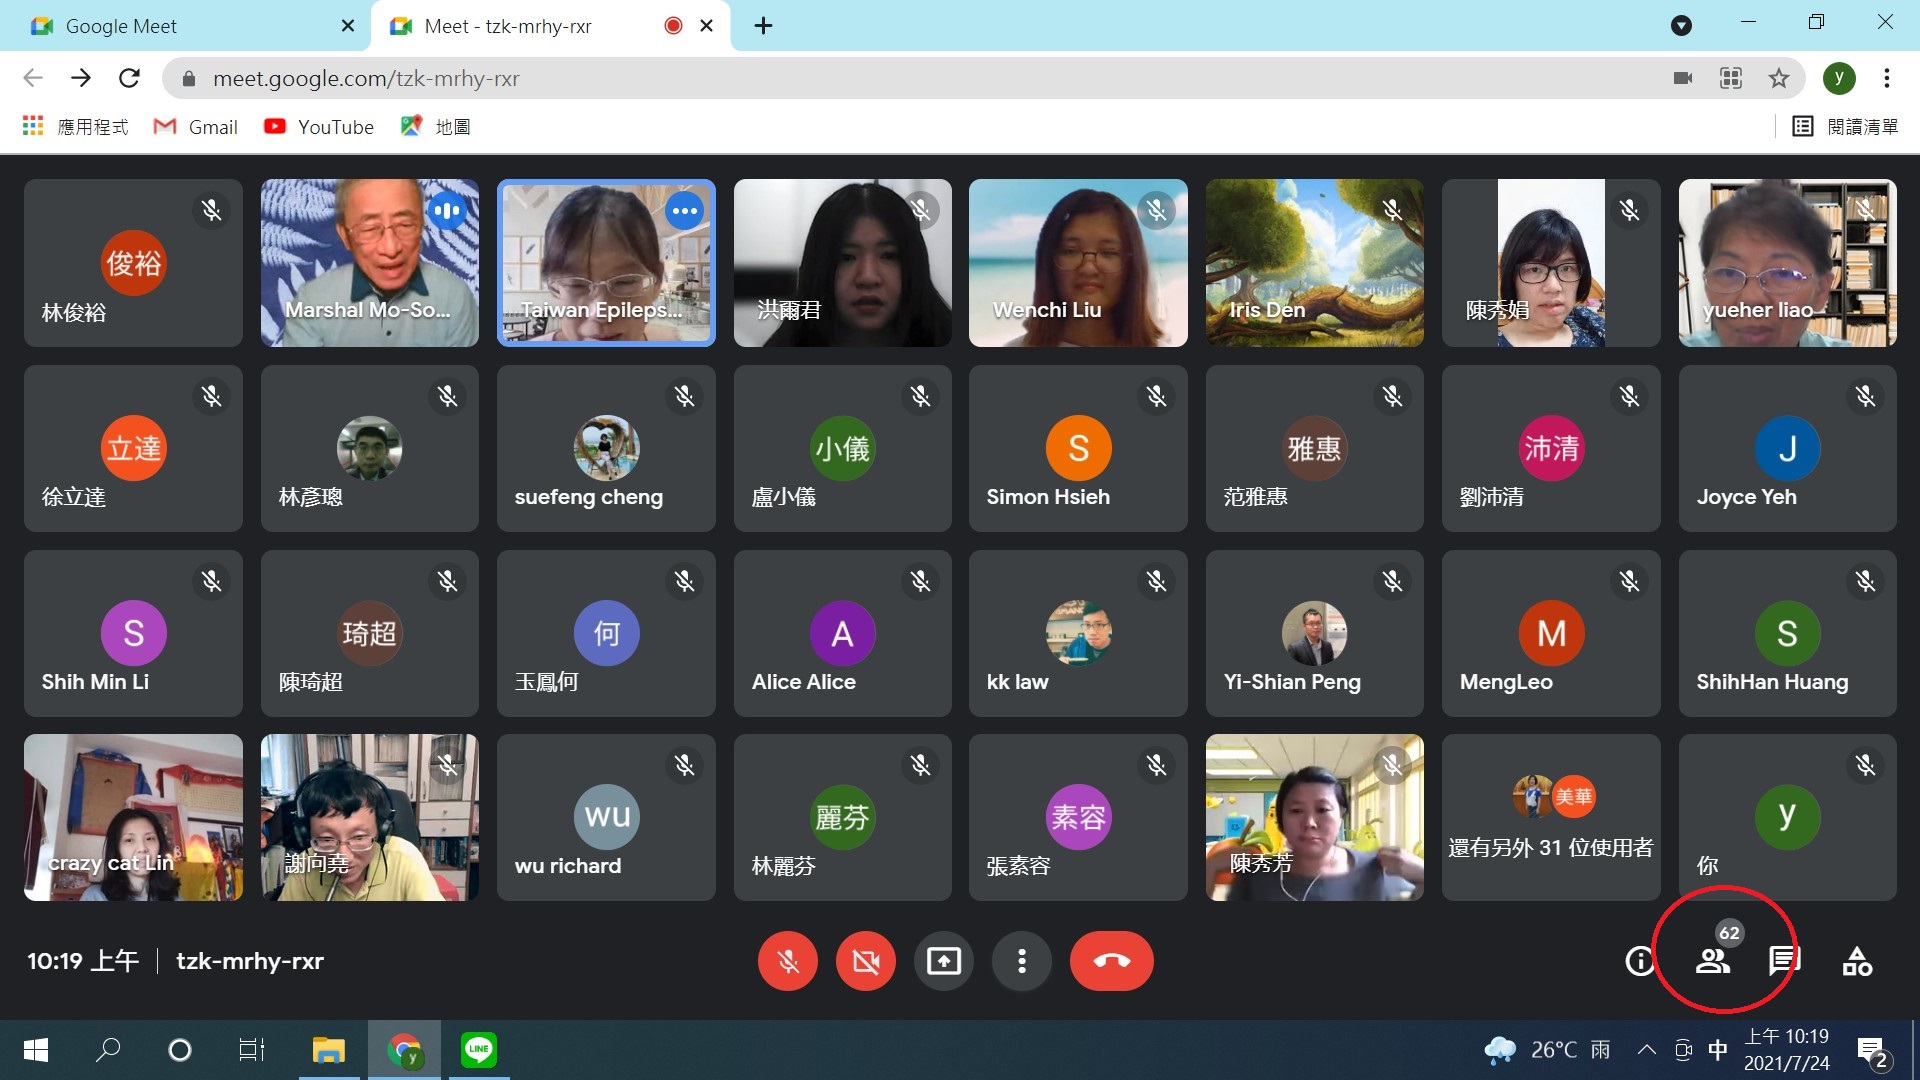
Task: Open camera permission icon in address bar
Action: point(1683,78)
